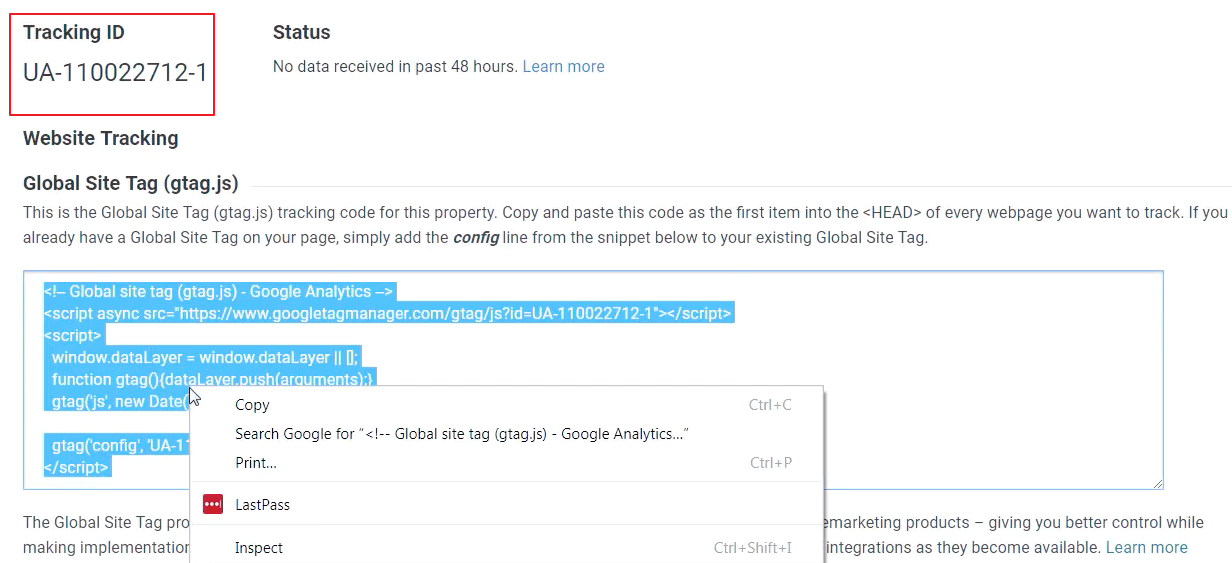
Task: Click the googletagmanager script src line
Action: [x=388, y=314]
